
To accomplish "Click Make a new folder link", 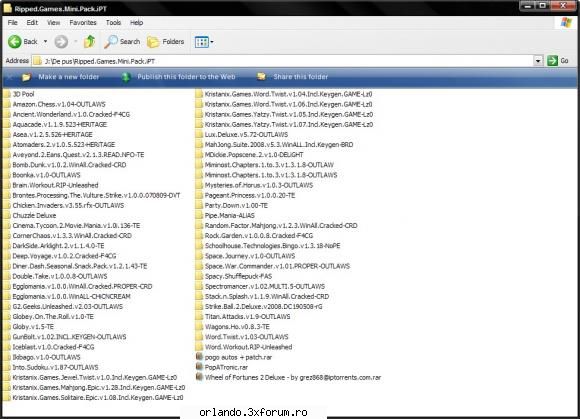I will coord(69,77).
